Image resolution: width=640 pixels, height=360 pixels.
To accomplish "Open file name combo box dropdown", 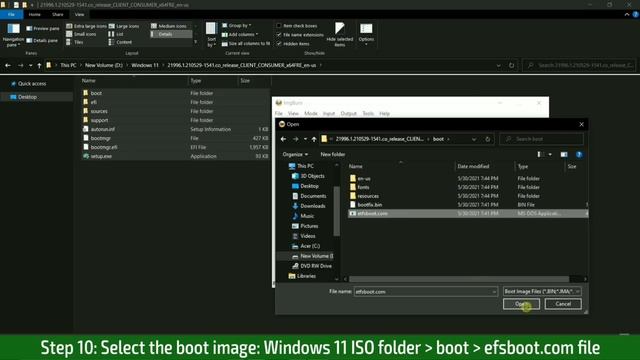I will pos(494,292).
